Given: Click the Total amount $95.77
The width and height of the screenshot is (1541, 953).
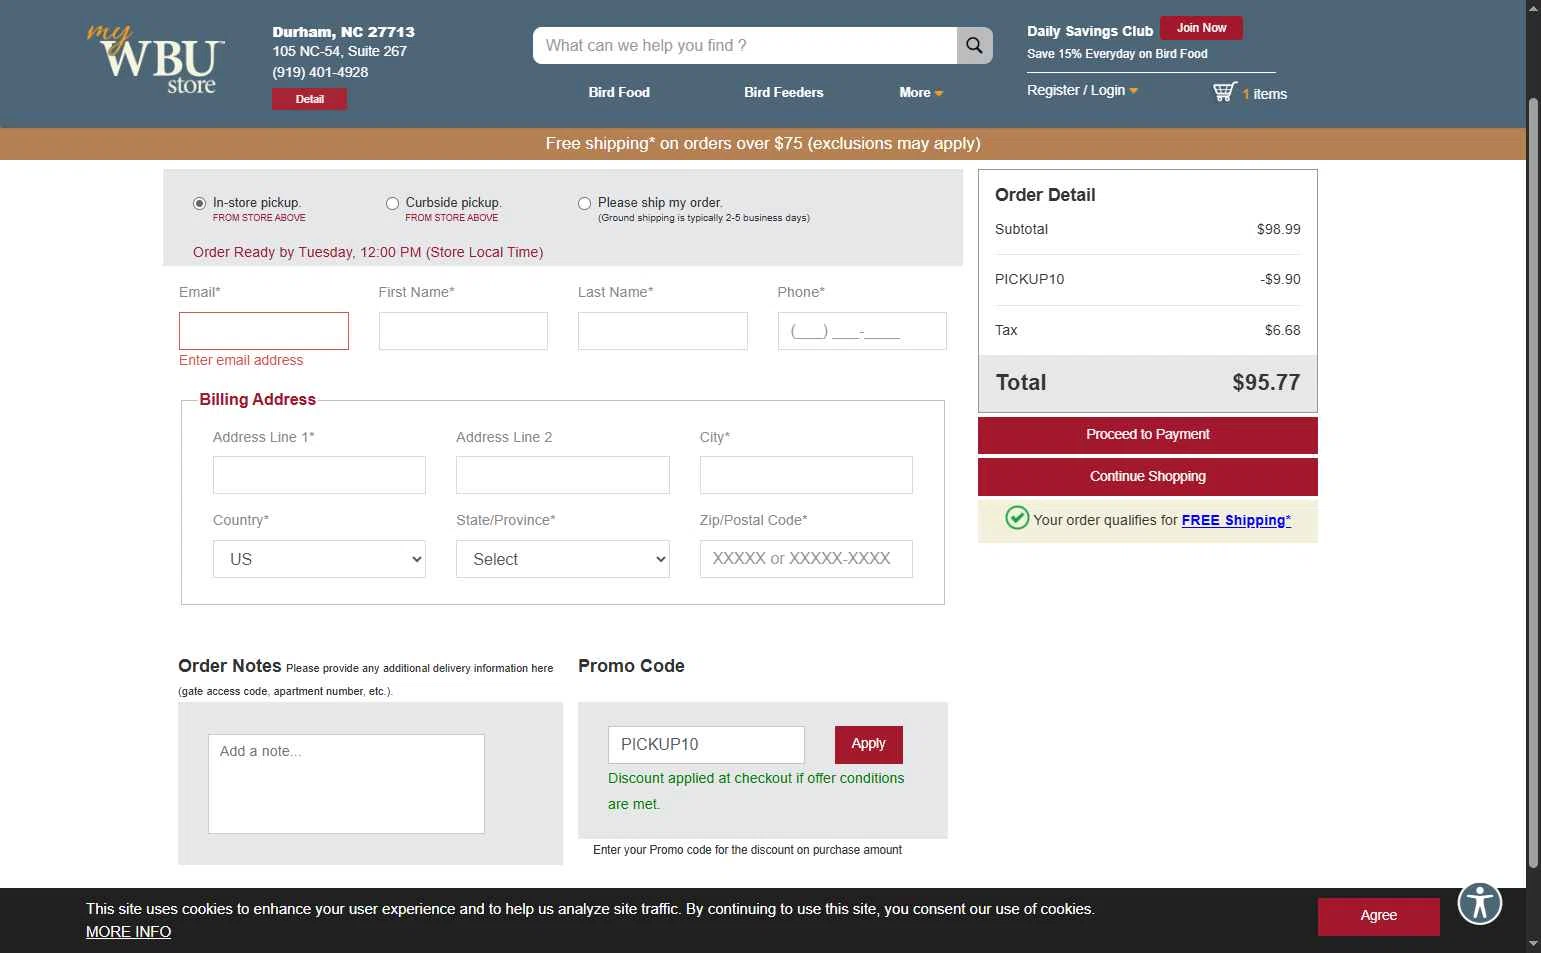Looking at the screenshot, I should pos(1266,382).
